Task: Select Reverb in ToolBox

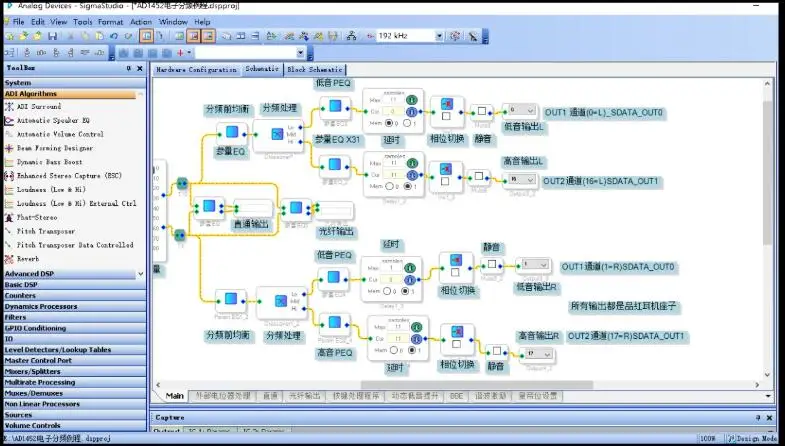Action: 28,259
